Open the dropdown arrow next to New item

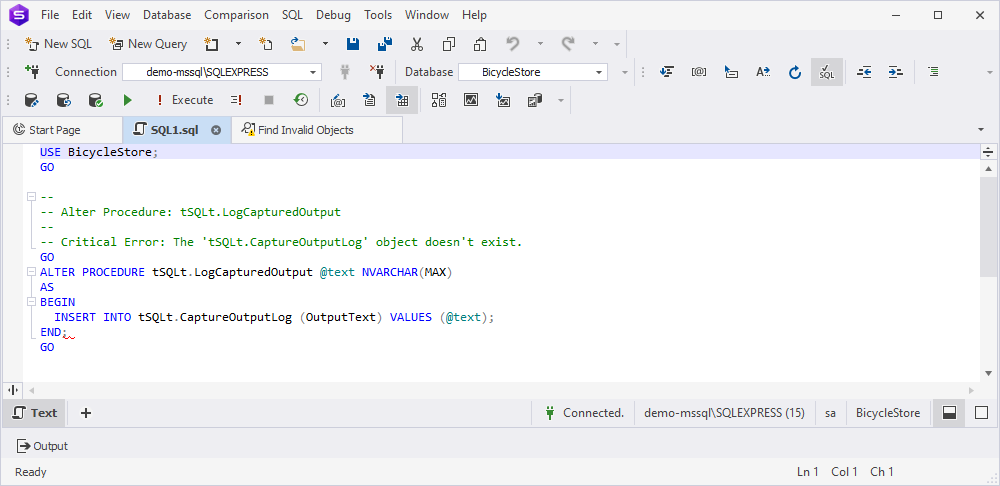click(238, 44)
